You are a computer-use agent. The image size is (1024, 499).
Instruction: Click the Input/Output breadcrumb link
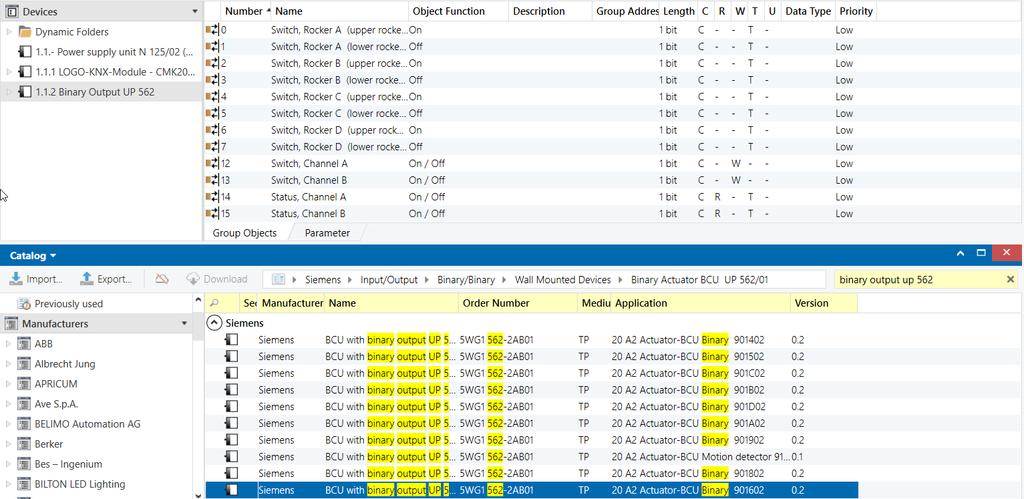click(389, 280)
